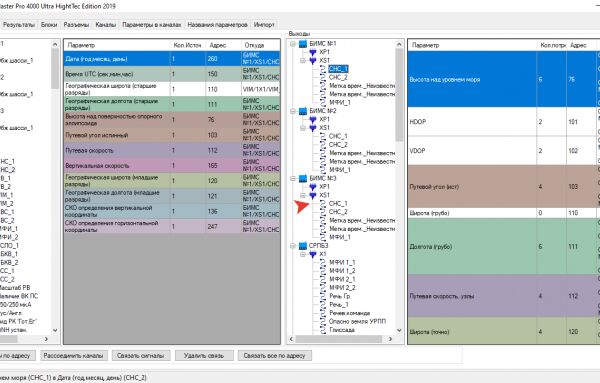600x383 pixels.
Task: Select VDOP row in right table
Action: point(504,151)
